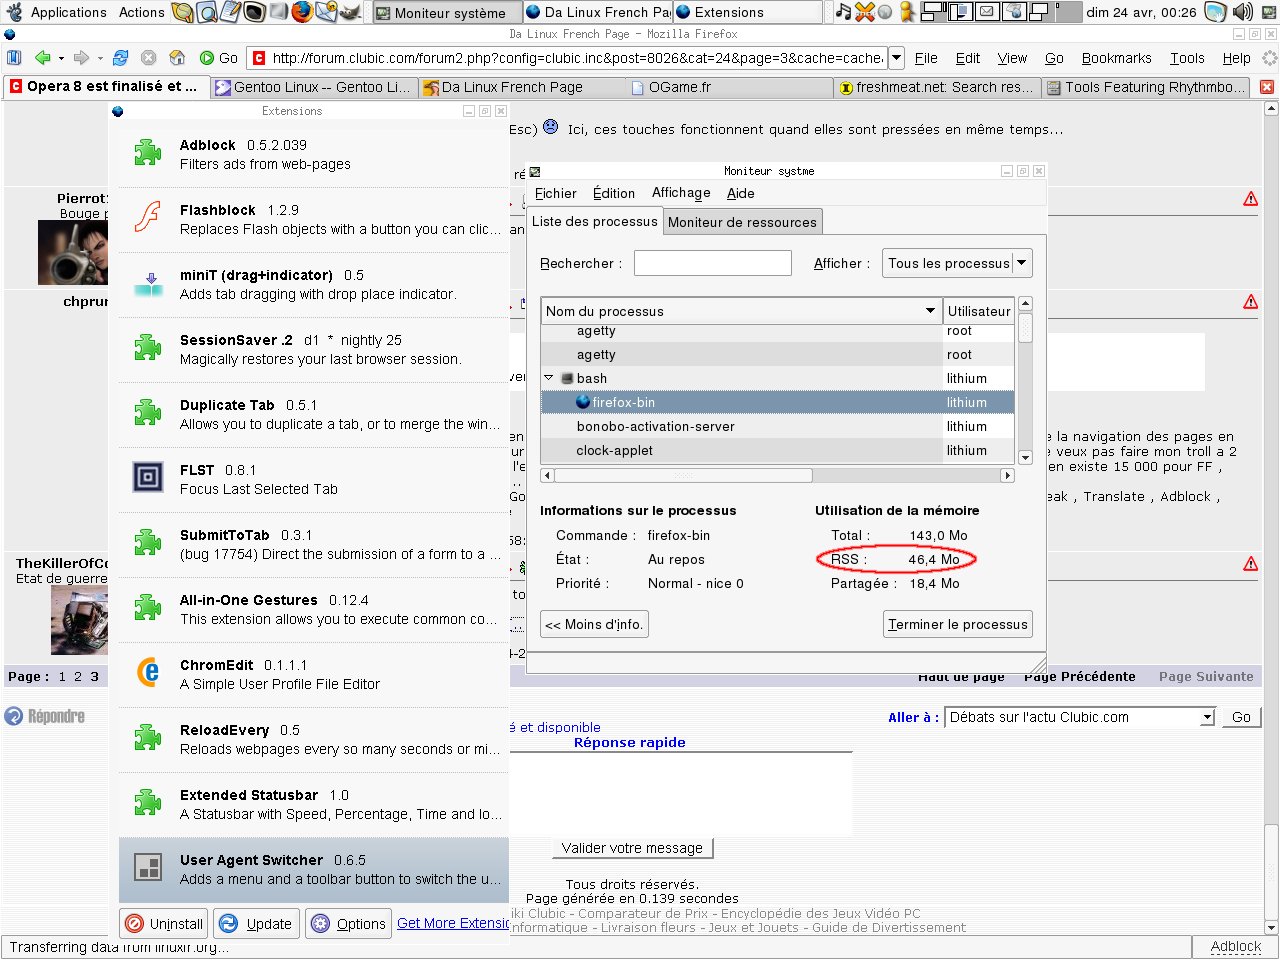Open the Fichier menu in Moniteur système

click(555, 193)
